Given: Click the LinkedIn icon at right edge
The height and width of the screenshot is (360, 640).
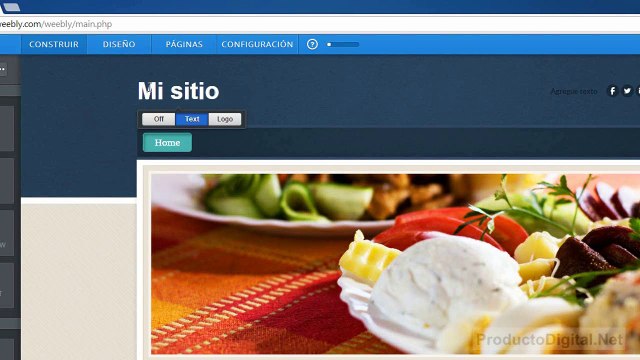Looking at the screenshot, I should (638, 91).
